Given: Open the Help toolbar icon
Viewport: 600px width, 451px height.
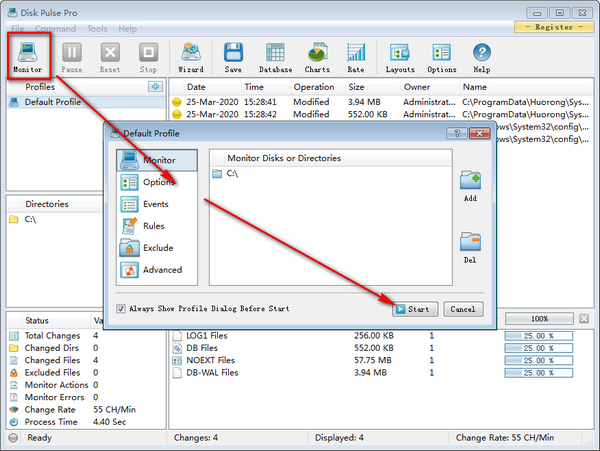Looking at the screenshot, I should pos(481,57).
